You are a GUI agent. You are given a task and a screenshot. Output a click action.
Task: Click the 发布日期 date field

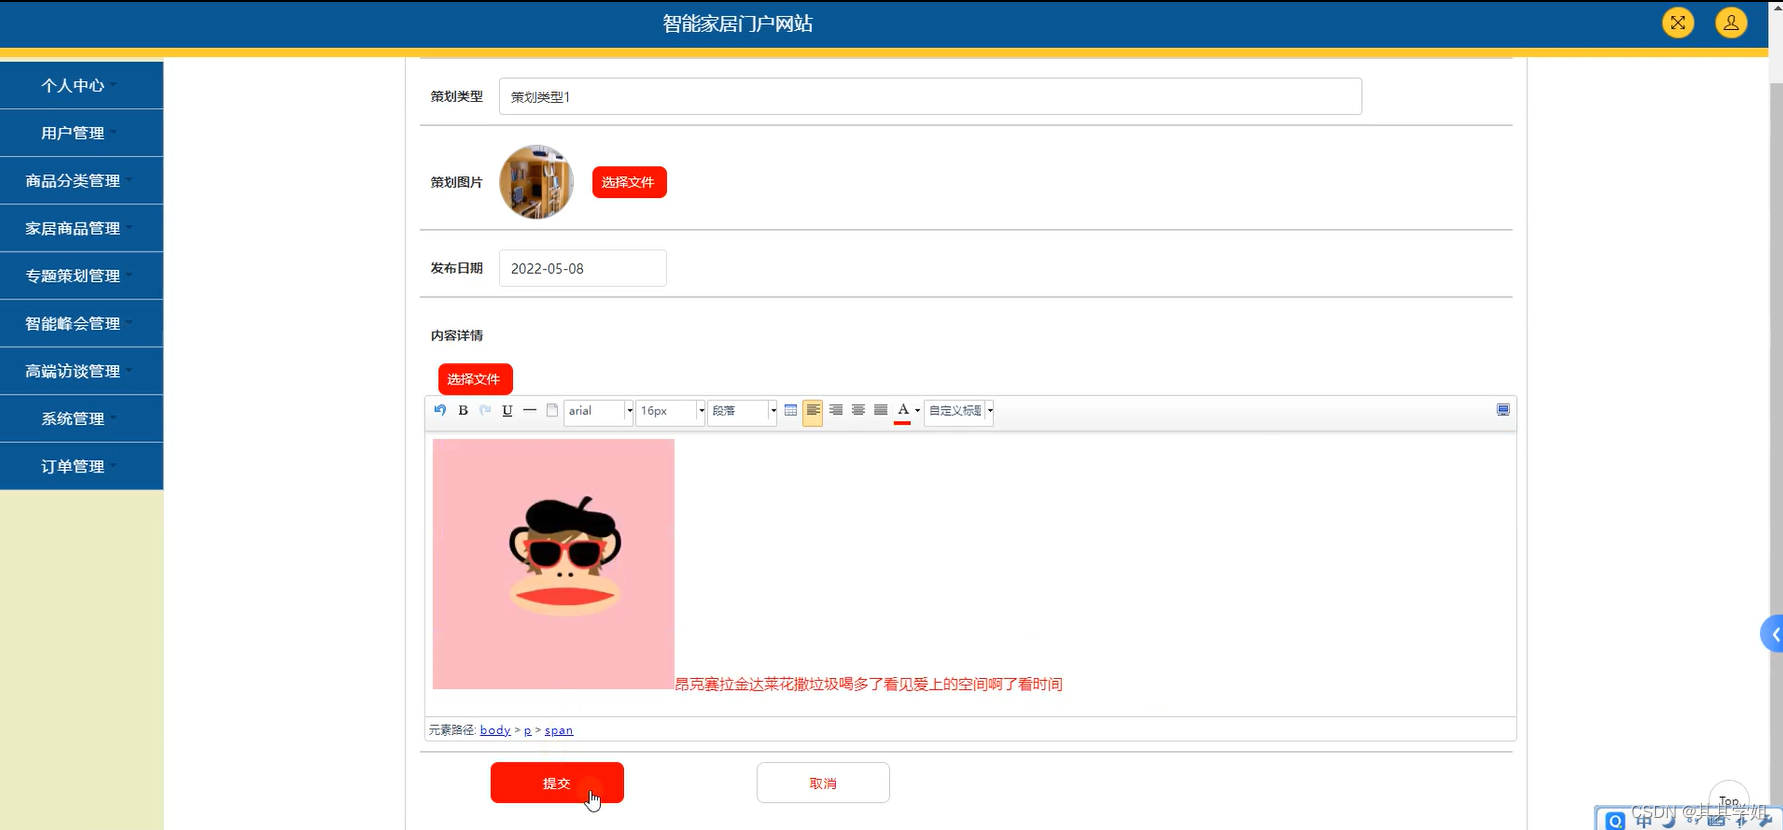point(583,268)
